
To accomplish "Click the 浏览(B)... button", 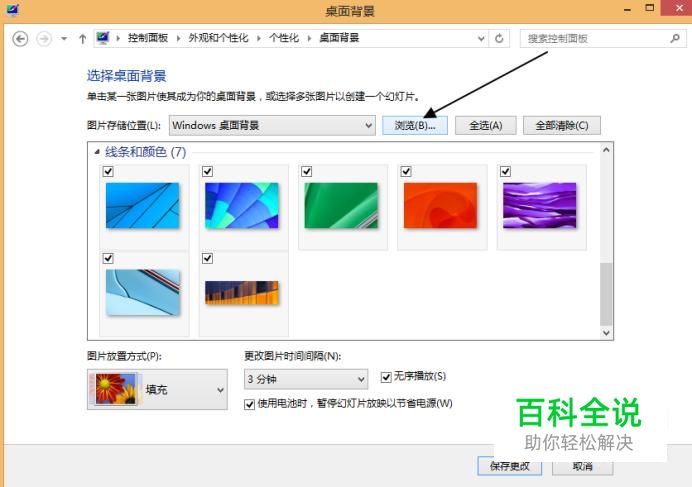I will point(415,125).
